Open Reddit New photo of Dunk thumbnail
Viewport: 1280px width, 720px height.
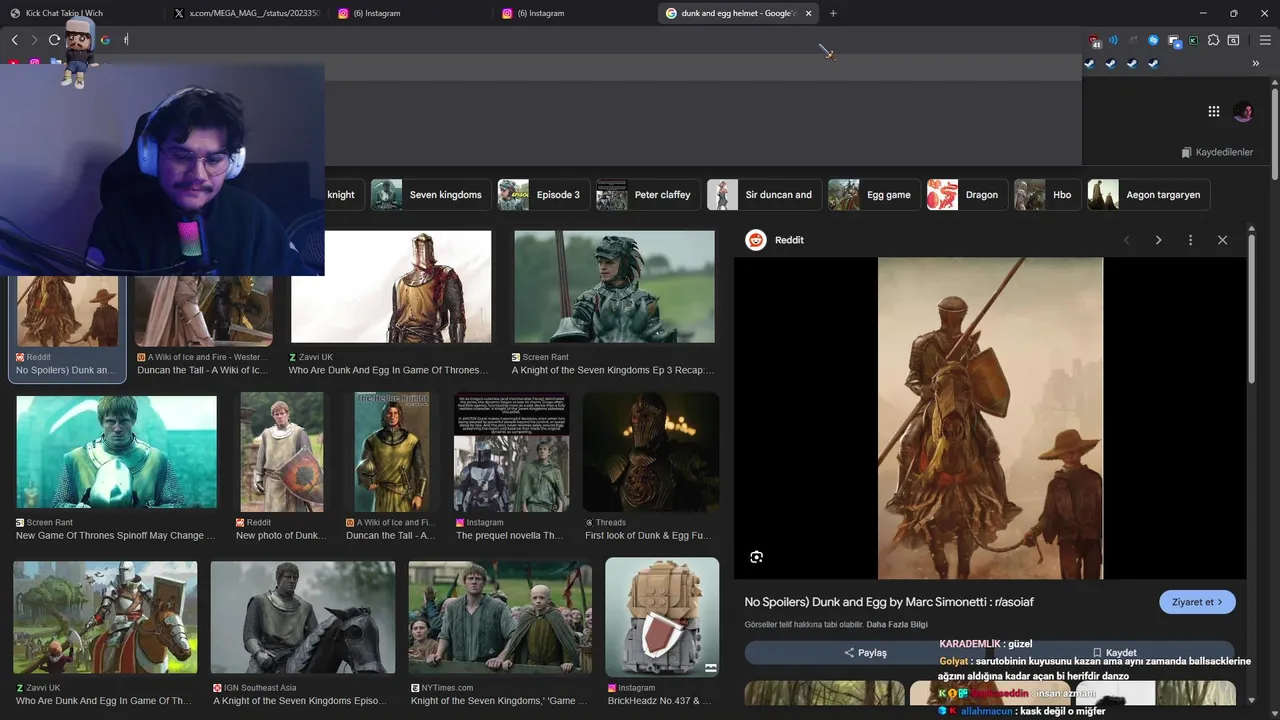(281, 452)
